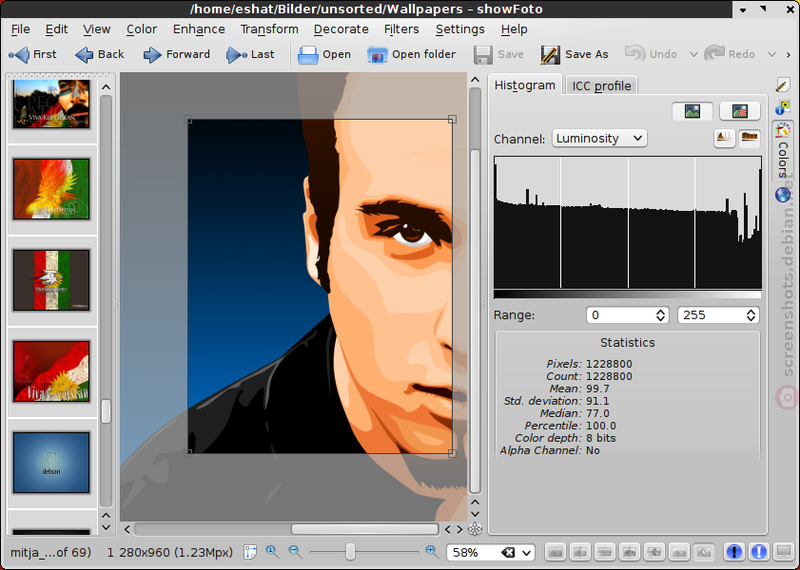Select the vertical striped flag thumbnail
800x570 pixels.
tap(51, 280)
